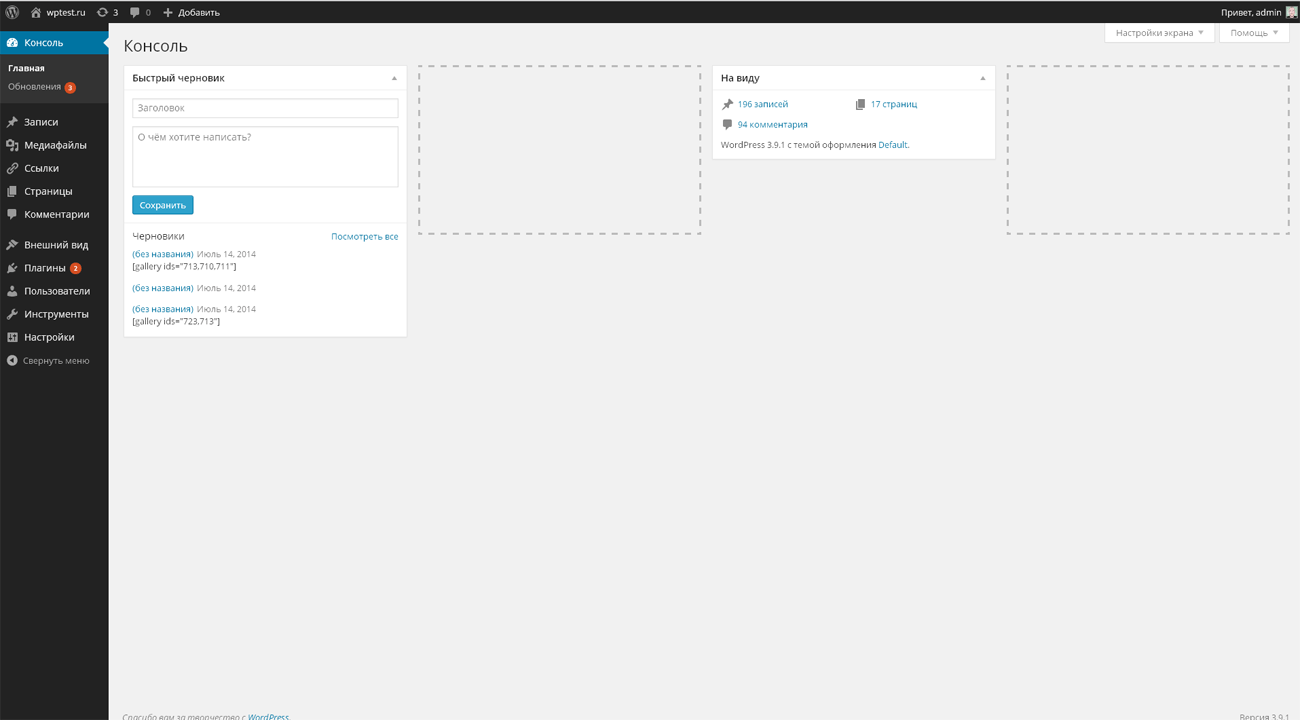Open the 94 комментария link

click(773, 125)
